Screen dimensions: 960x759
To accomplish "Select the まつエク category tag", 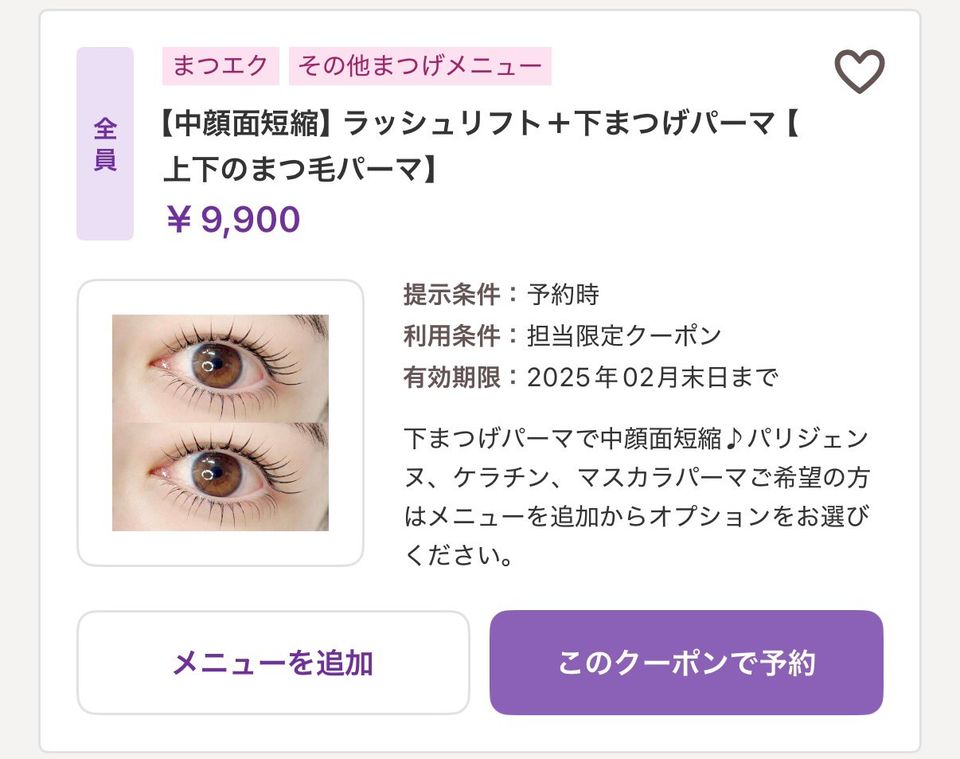I will (220, 66).
